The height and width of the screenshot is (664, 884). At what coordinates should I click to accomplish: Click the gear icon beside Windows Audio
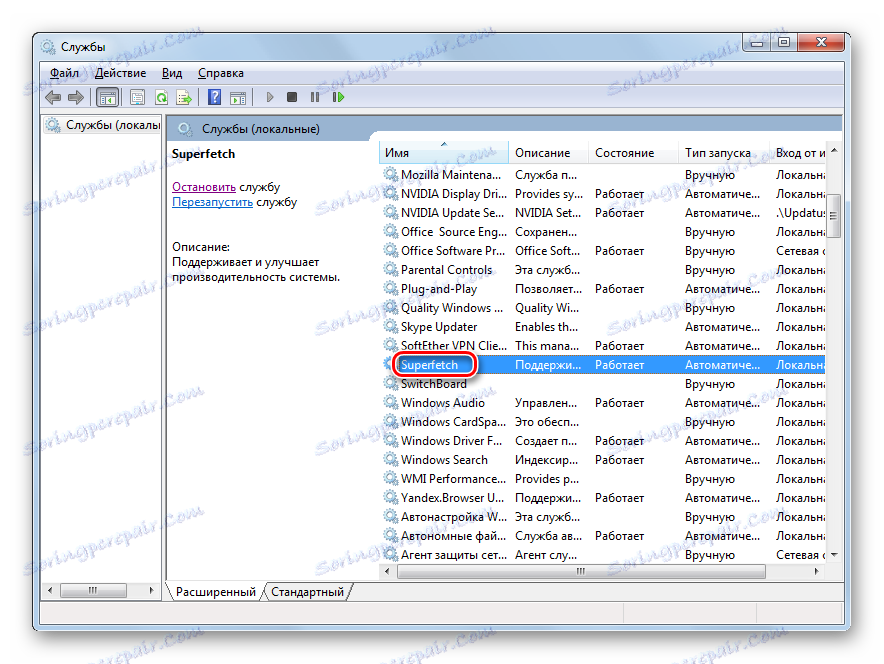[x=391, y=402]
